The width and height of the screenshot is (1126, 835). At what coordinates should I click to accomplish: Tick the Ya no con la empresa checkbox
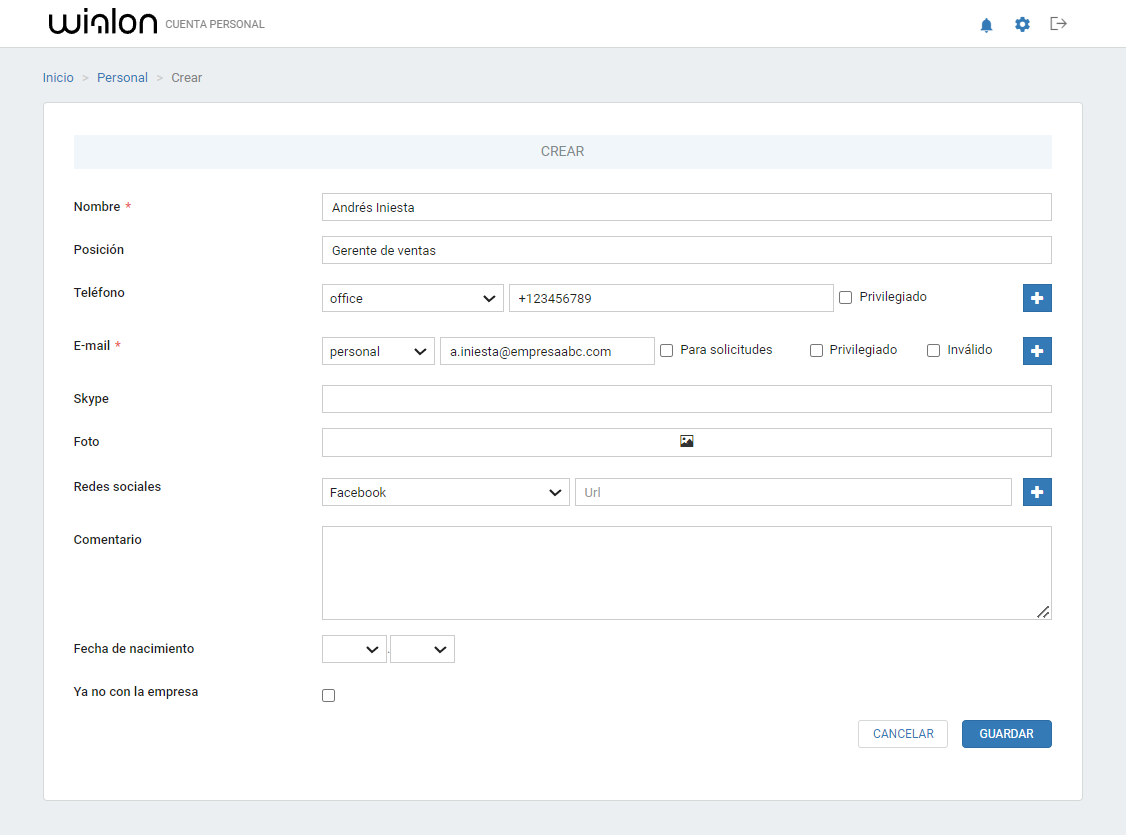click(x=328, y=696)
